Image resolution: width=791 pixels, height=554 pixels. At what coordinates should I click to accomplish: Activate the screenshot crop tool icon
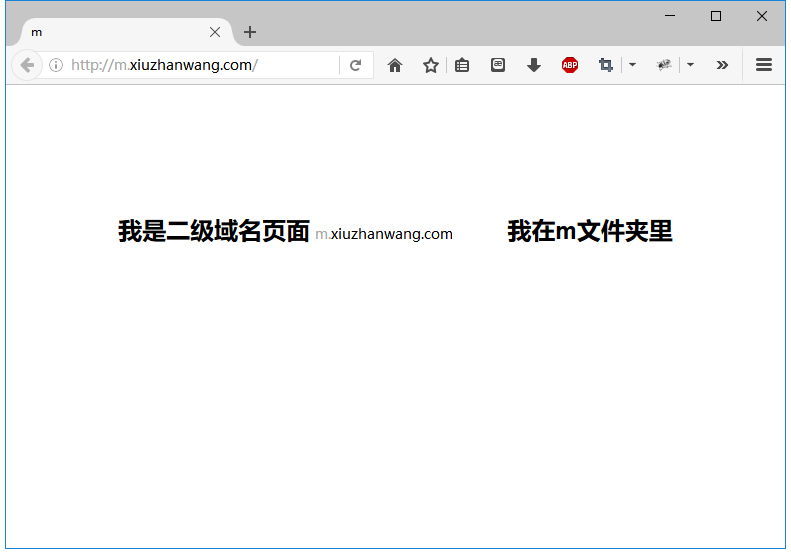click(x=606, y=65)
